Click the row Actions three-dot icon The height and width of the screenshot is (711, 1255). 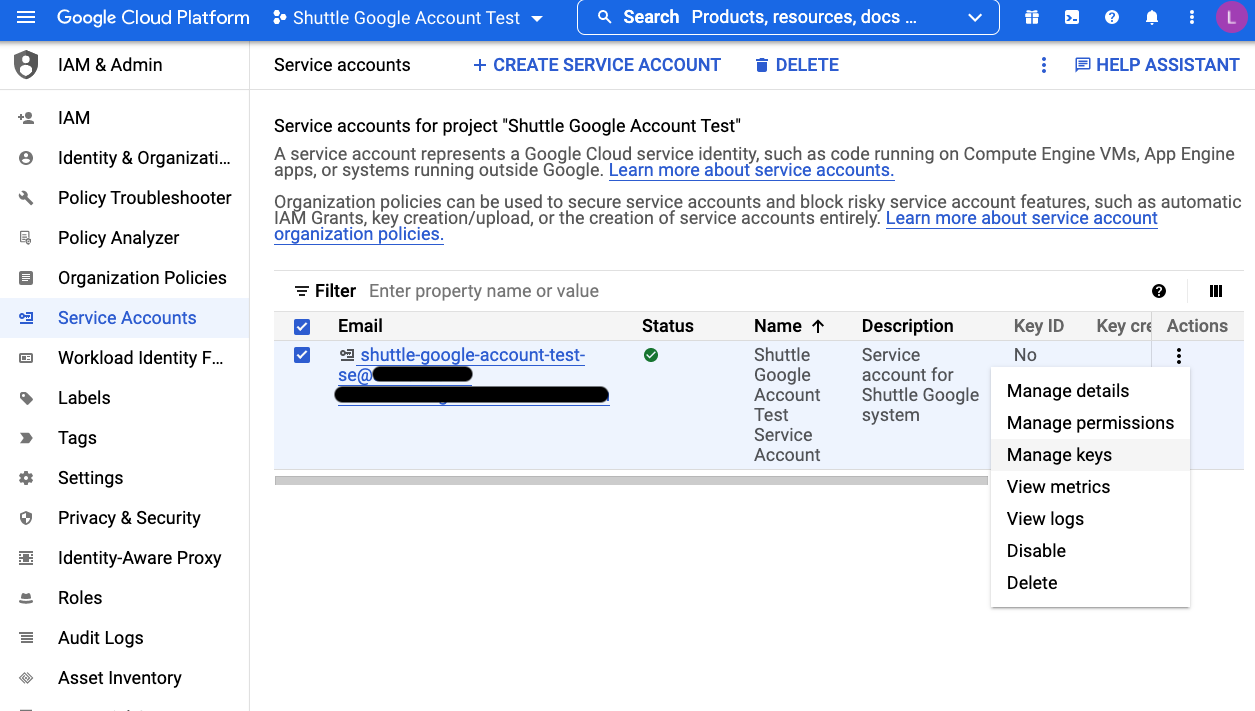1179,356
